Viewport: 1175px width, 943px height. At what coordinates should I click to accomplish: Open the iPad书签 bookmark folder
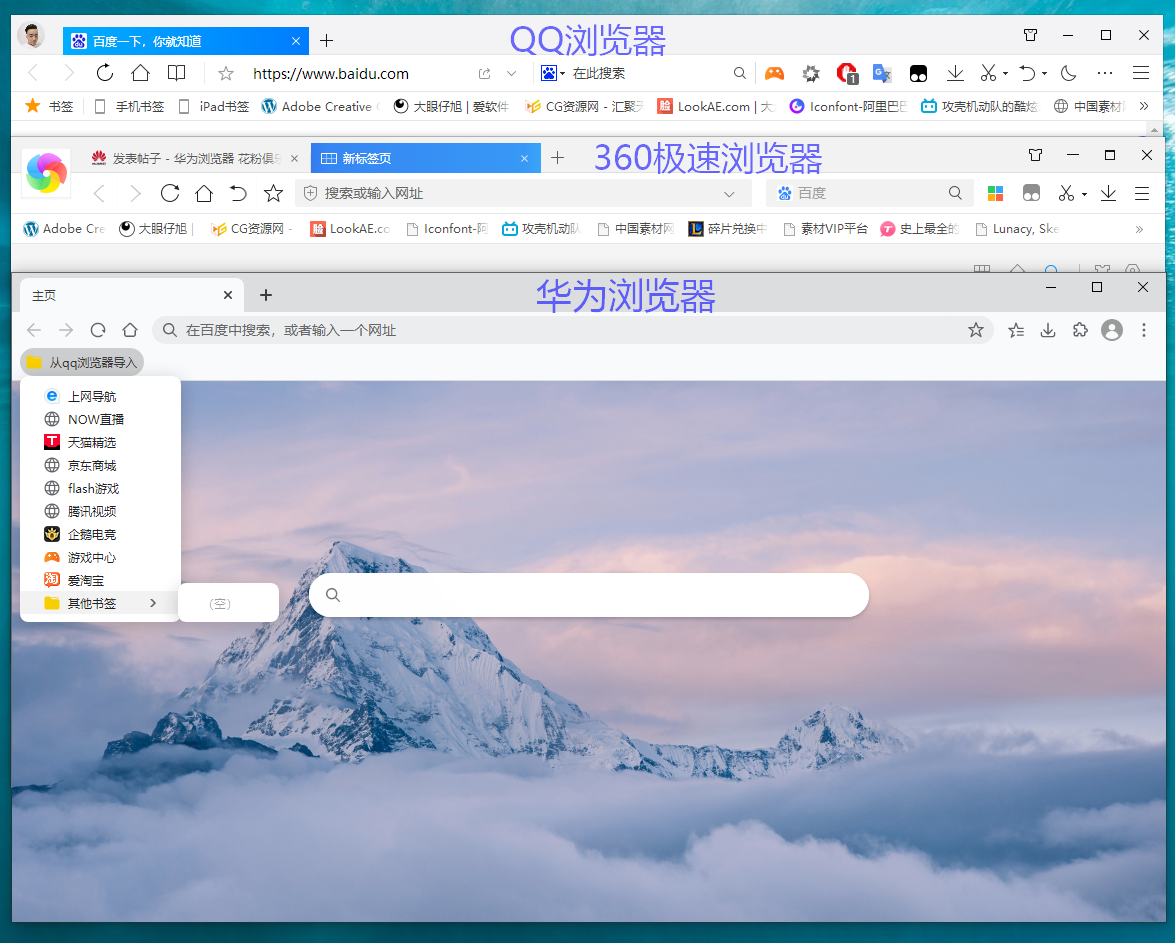pos(214,106)
